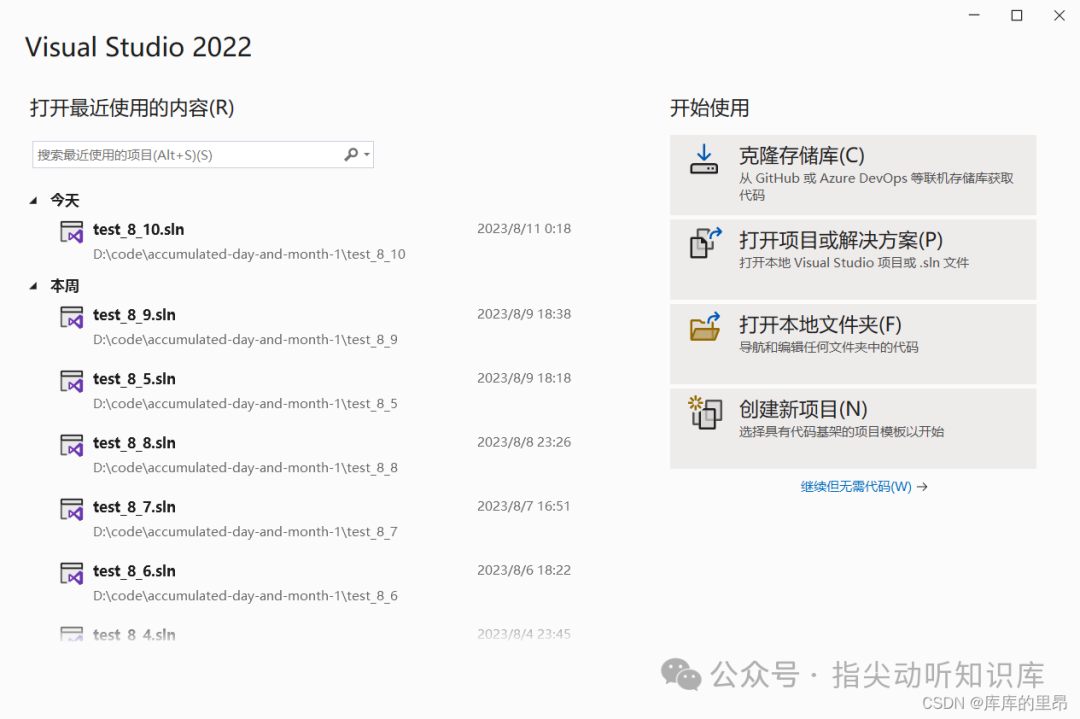Open test_8_9.sln from recent list
1080x719 pixels.
pyautogui.click(x=134, y=315)
